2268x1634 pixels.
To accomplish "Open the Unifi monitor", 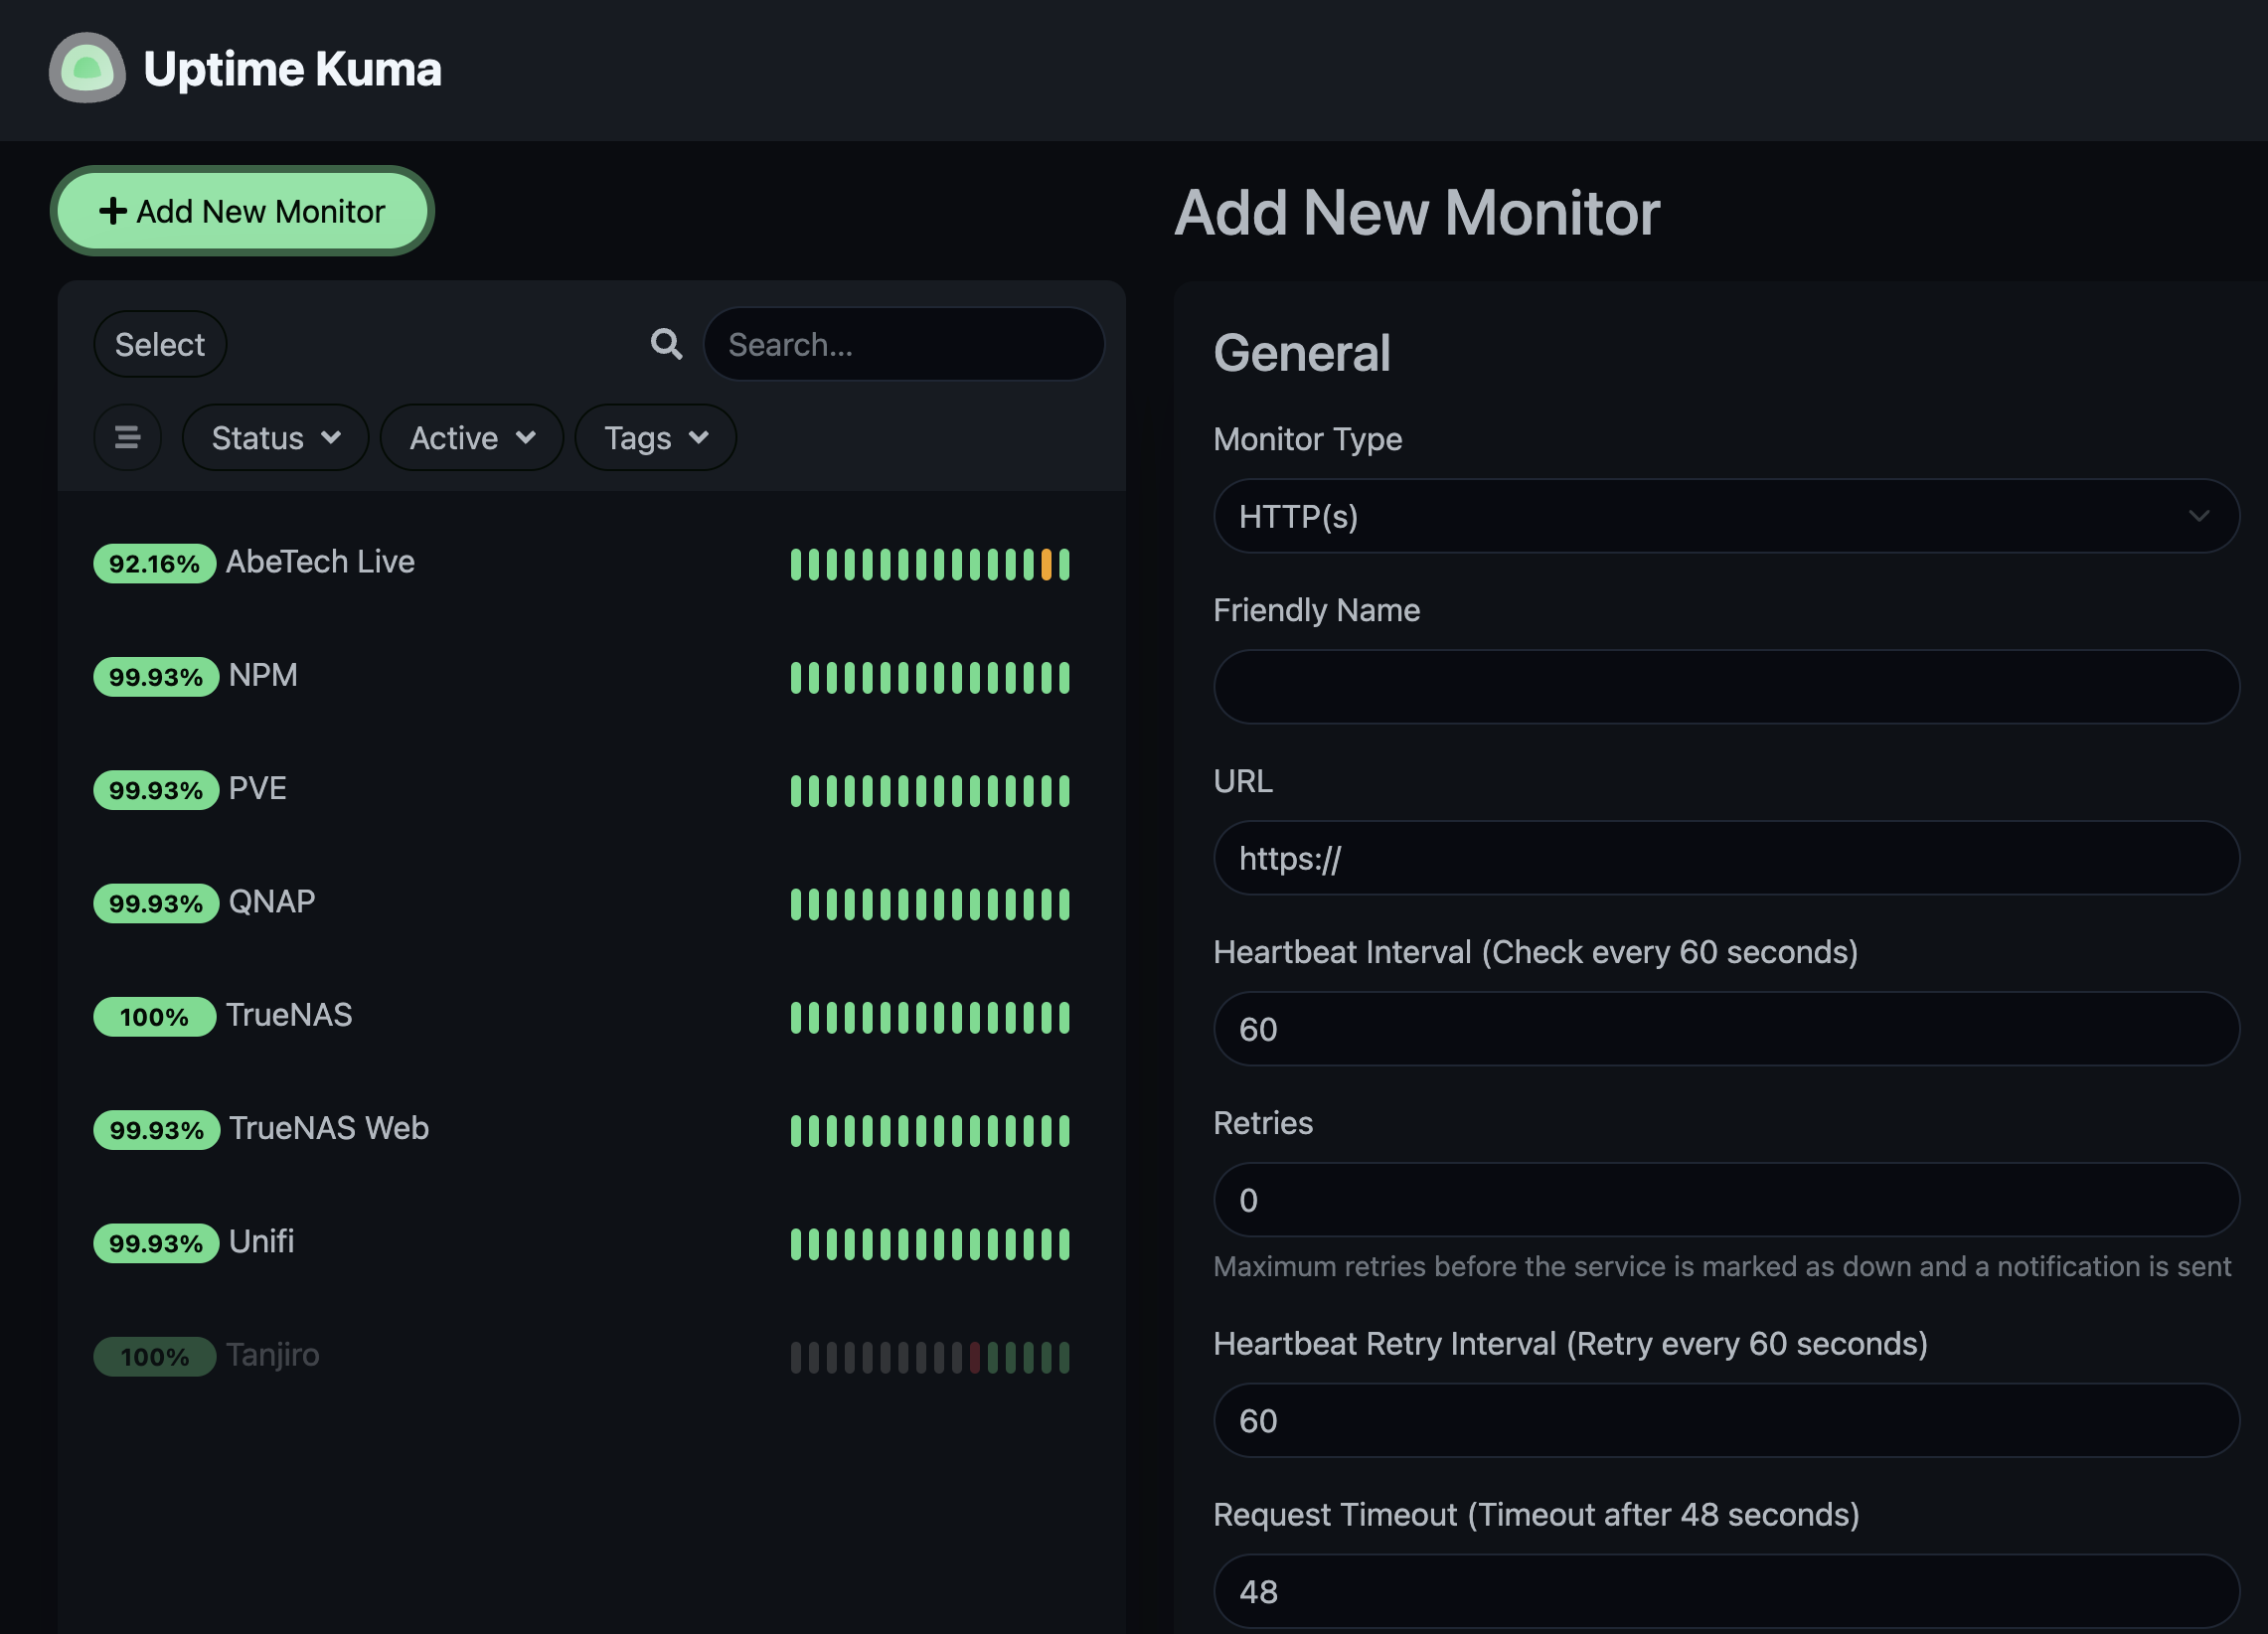I will [591, 1243].
